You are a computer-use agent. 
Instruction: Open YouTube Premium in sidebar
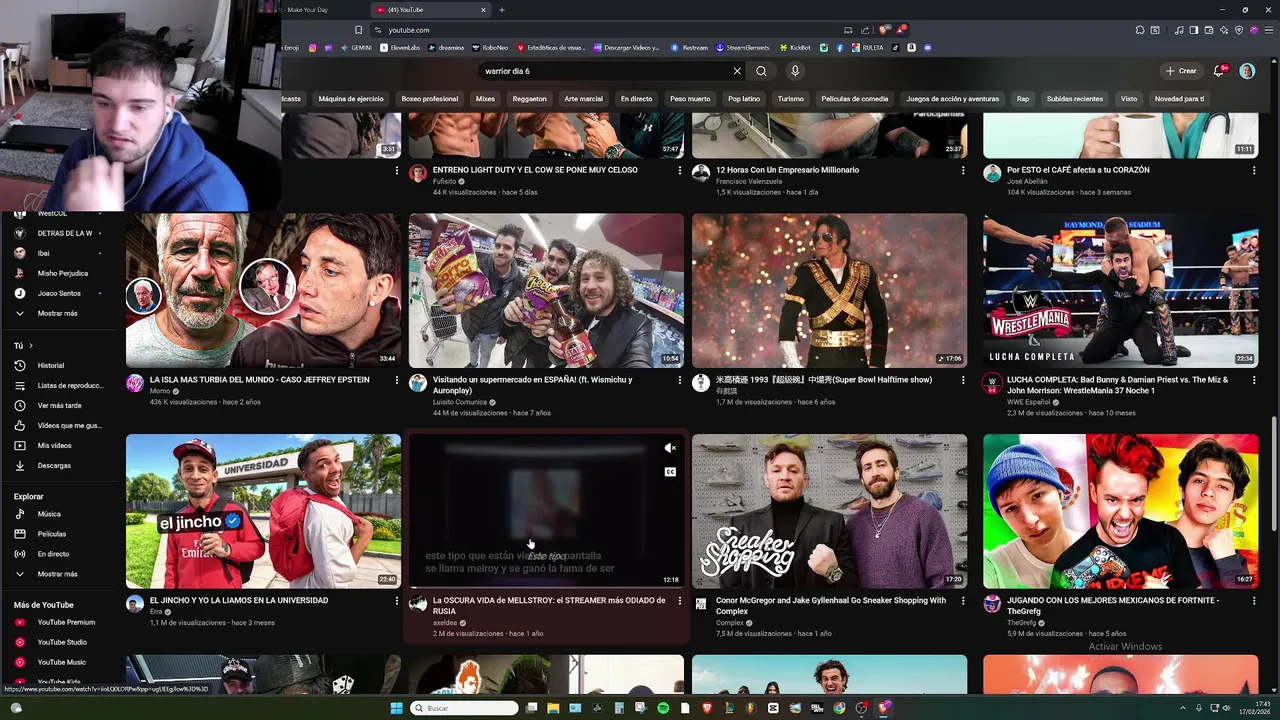(x=58, y=622)
